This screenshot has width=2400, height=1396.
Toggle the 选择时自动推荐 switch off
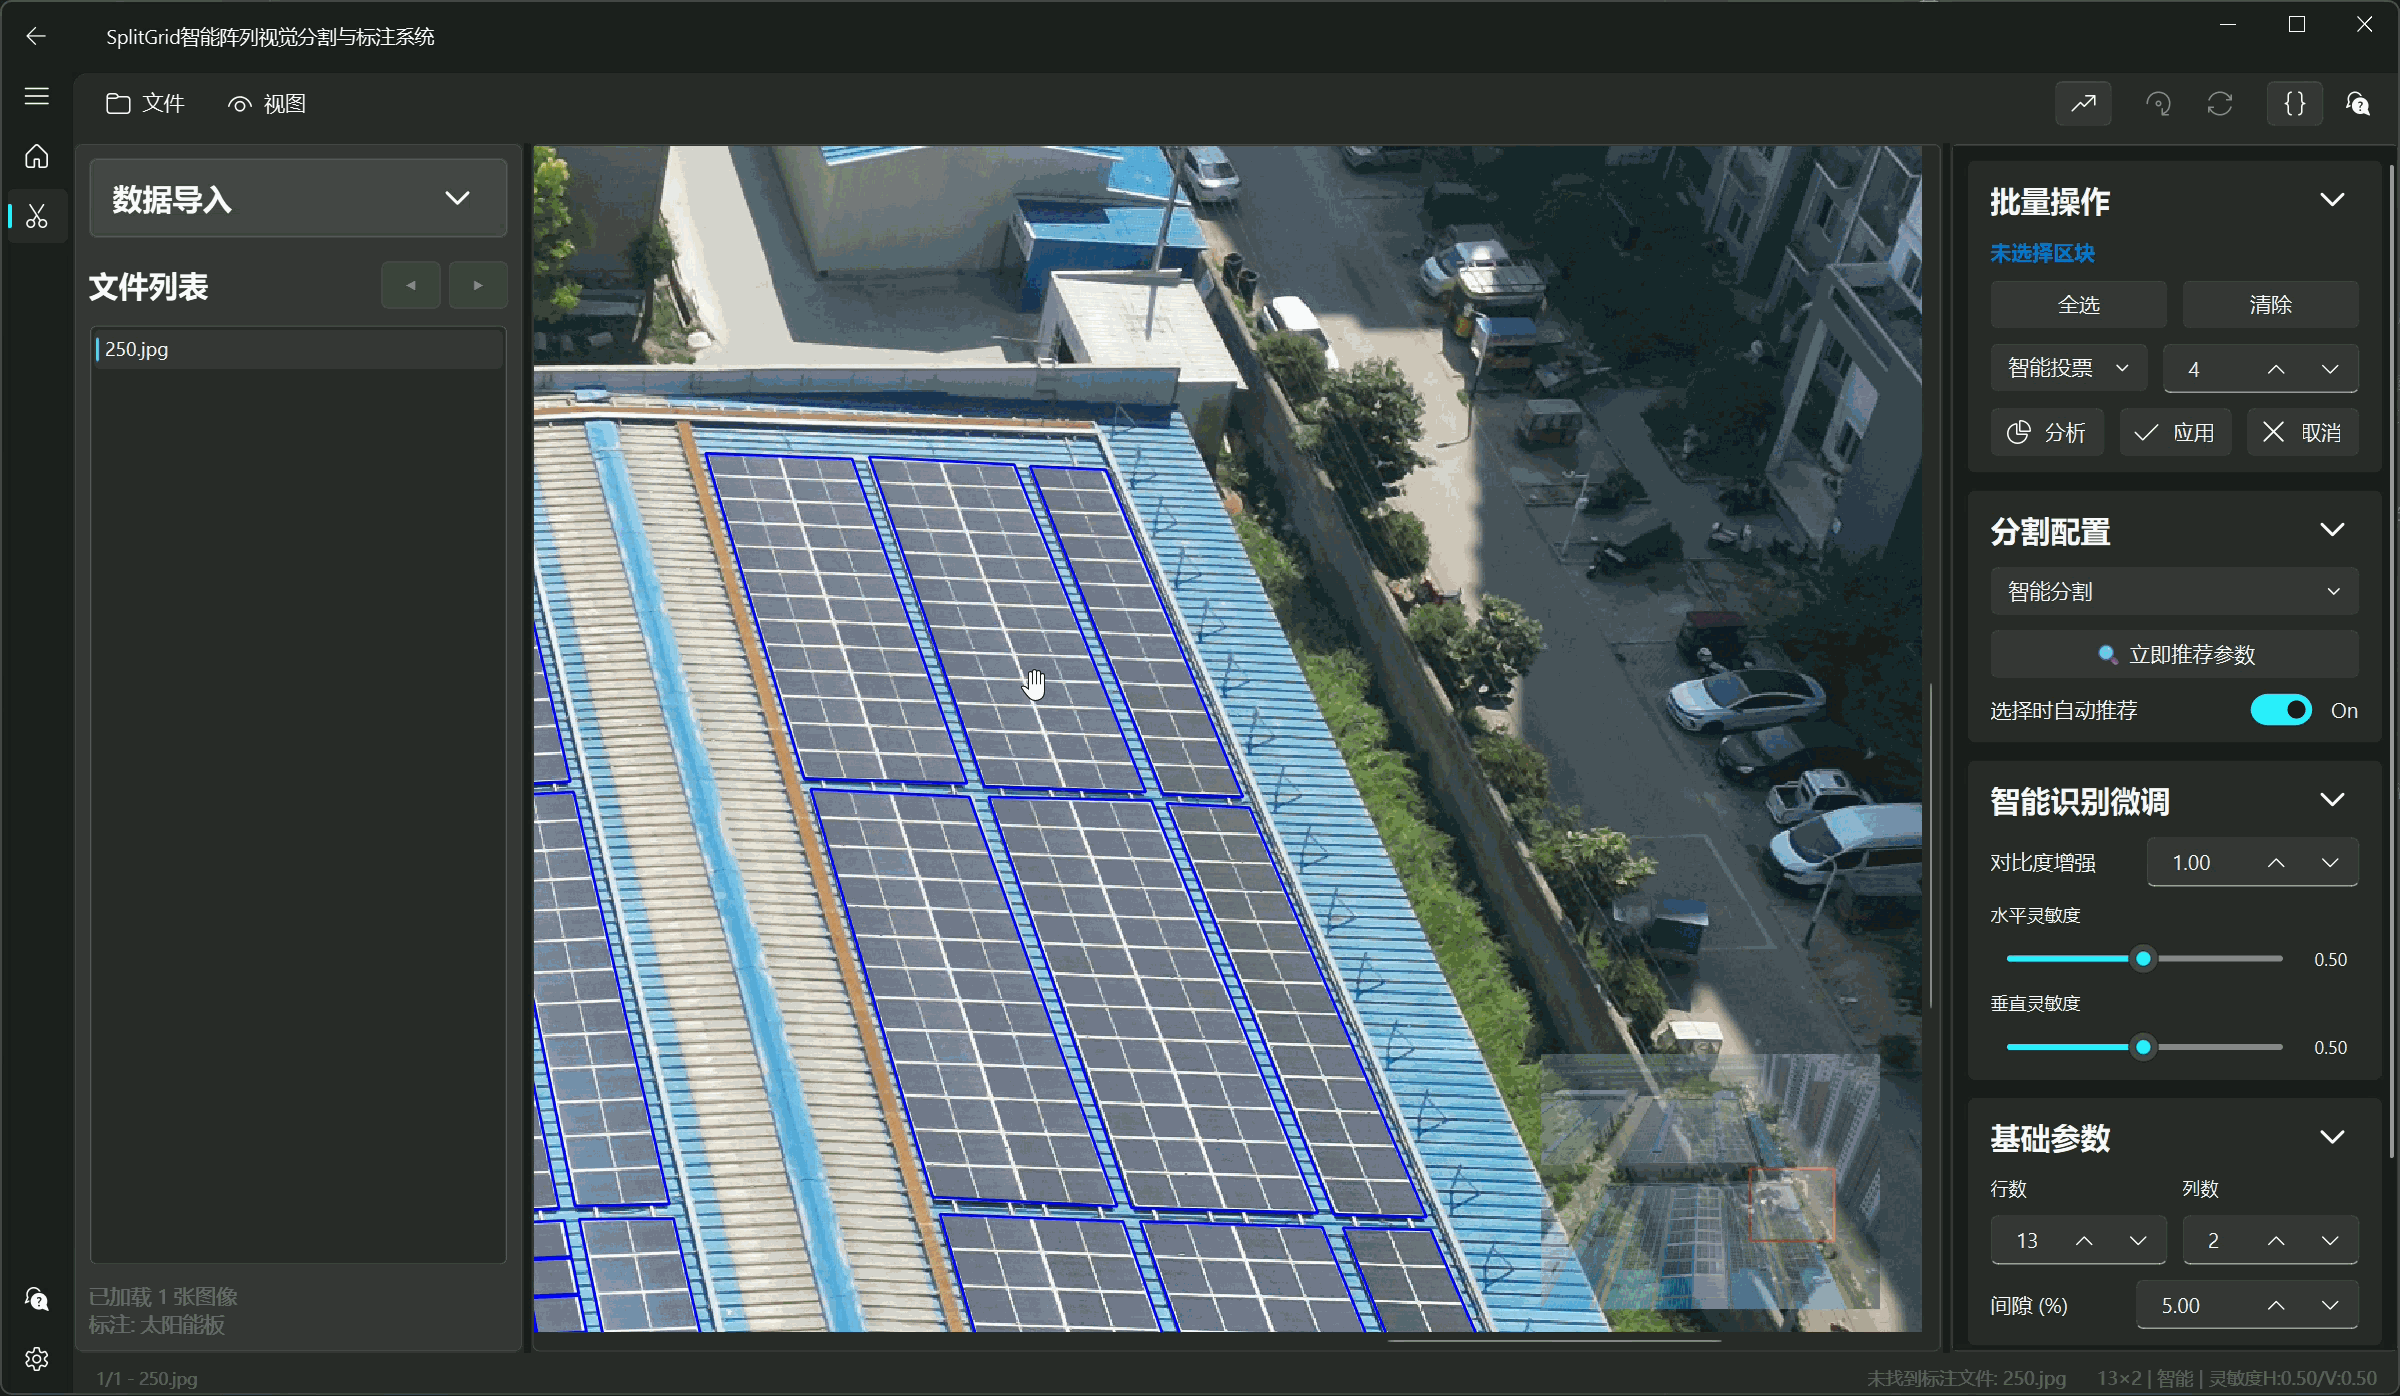pyautogui.click(x=2280, y=710)
